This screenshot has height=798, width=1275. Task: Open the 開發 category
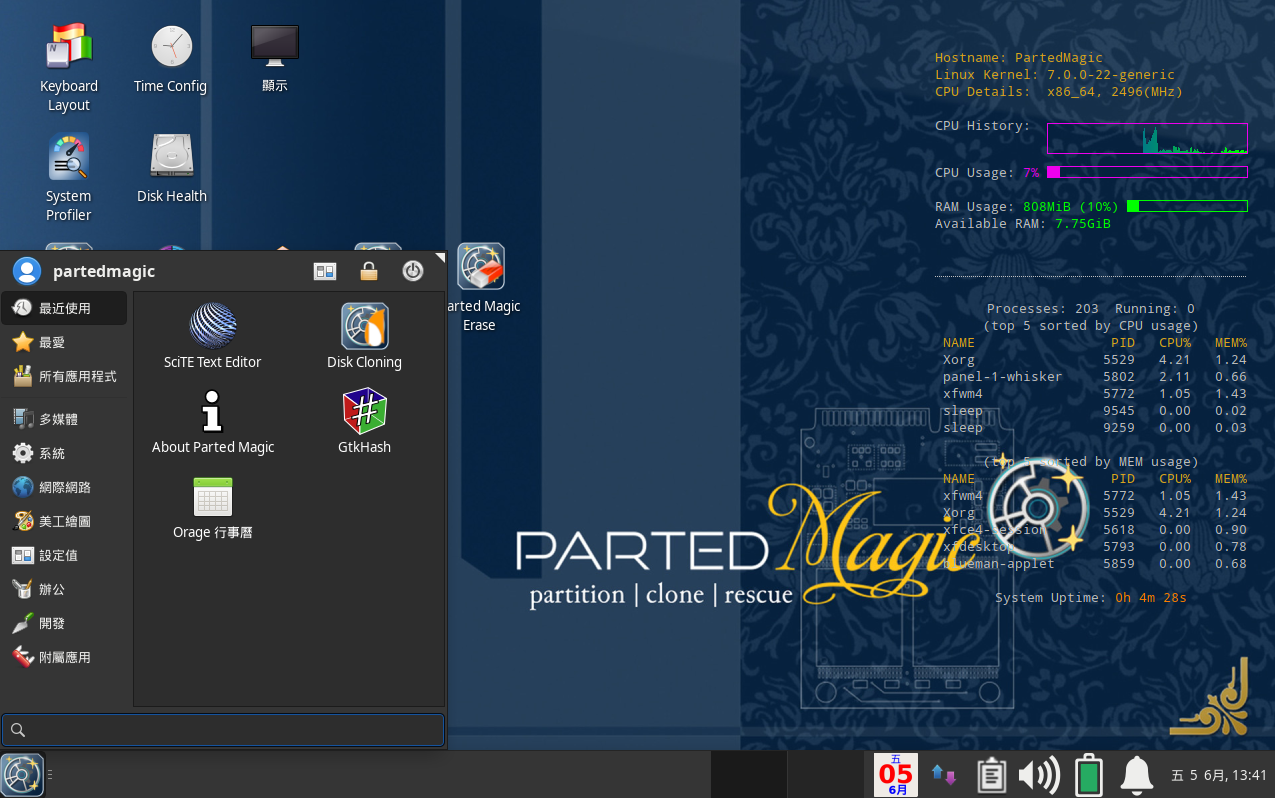point(64,623)
